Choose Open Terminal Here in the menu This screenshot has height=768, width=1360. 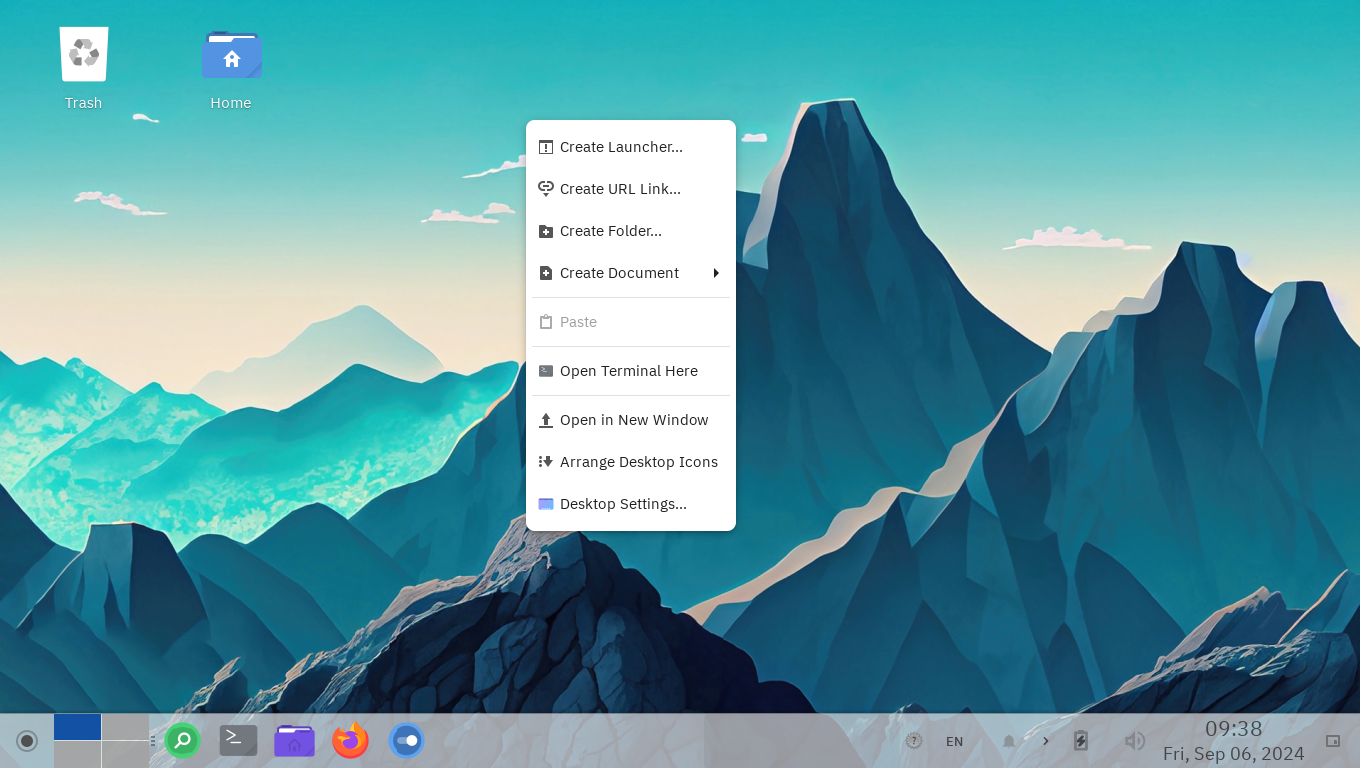(628, 370)
